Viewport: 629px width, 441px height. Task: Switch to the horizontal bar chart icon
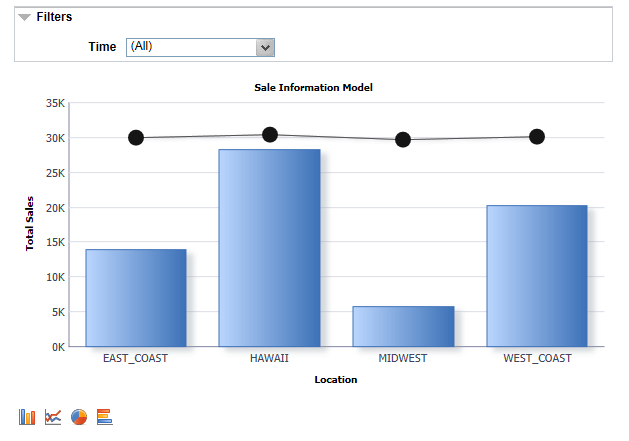click(x=105, y=417)
